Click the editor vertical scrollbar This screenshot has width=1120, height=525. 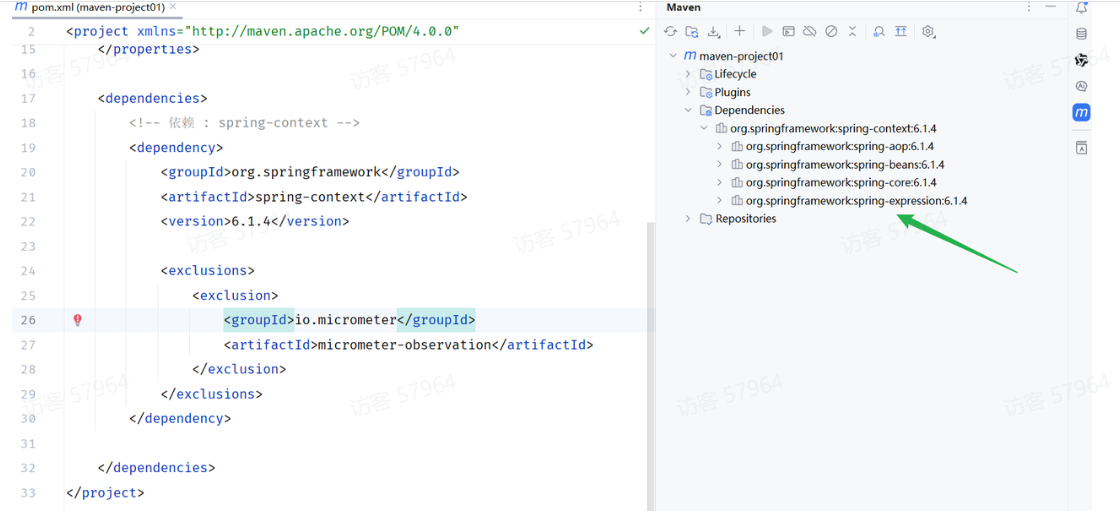(650, 364)
